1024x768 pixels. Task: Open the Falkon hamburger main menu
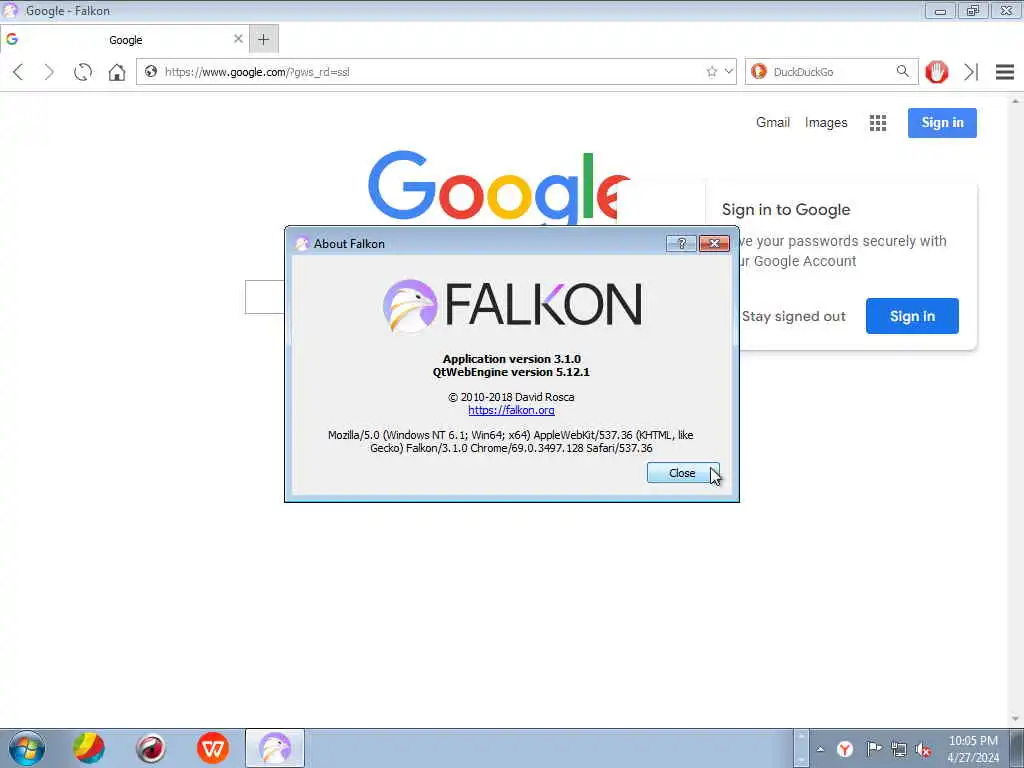point(1005,72)
